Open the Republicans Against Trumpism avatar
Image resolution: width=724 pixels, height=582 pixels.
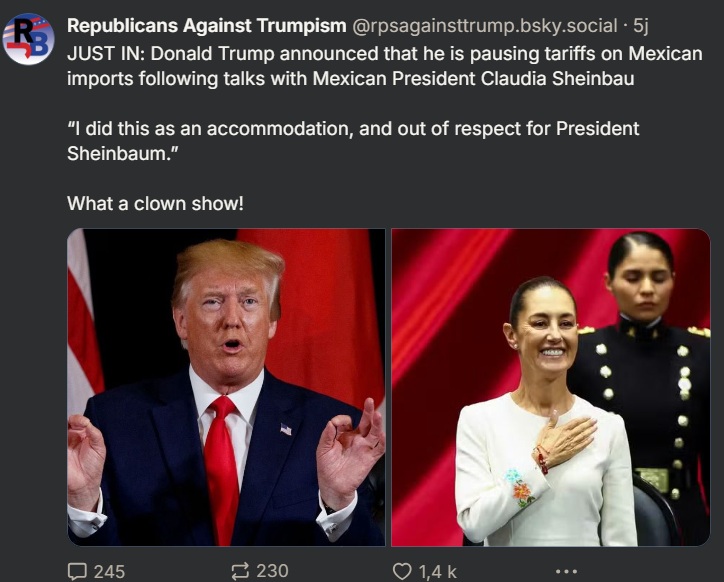(x=28, y=39)
